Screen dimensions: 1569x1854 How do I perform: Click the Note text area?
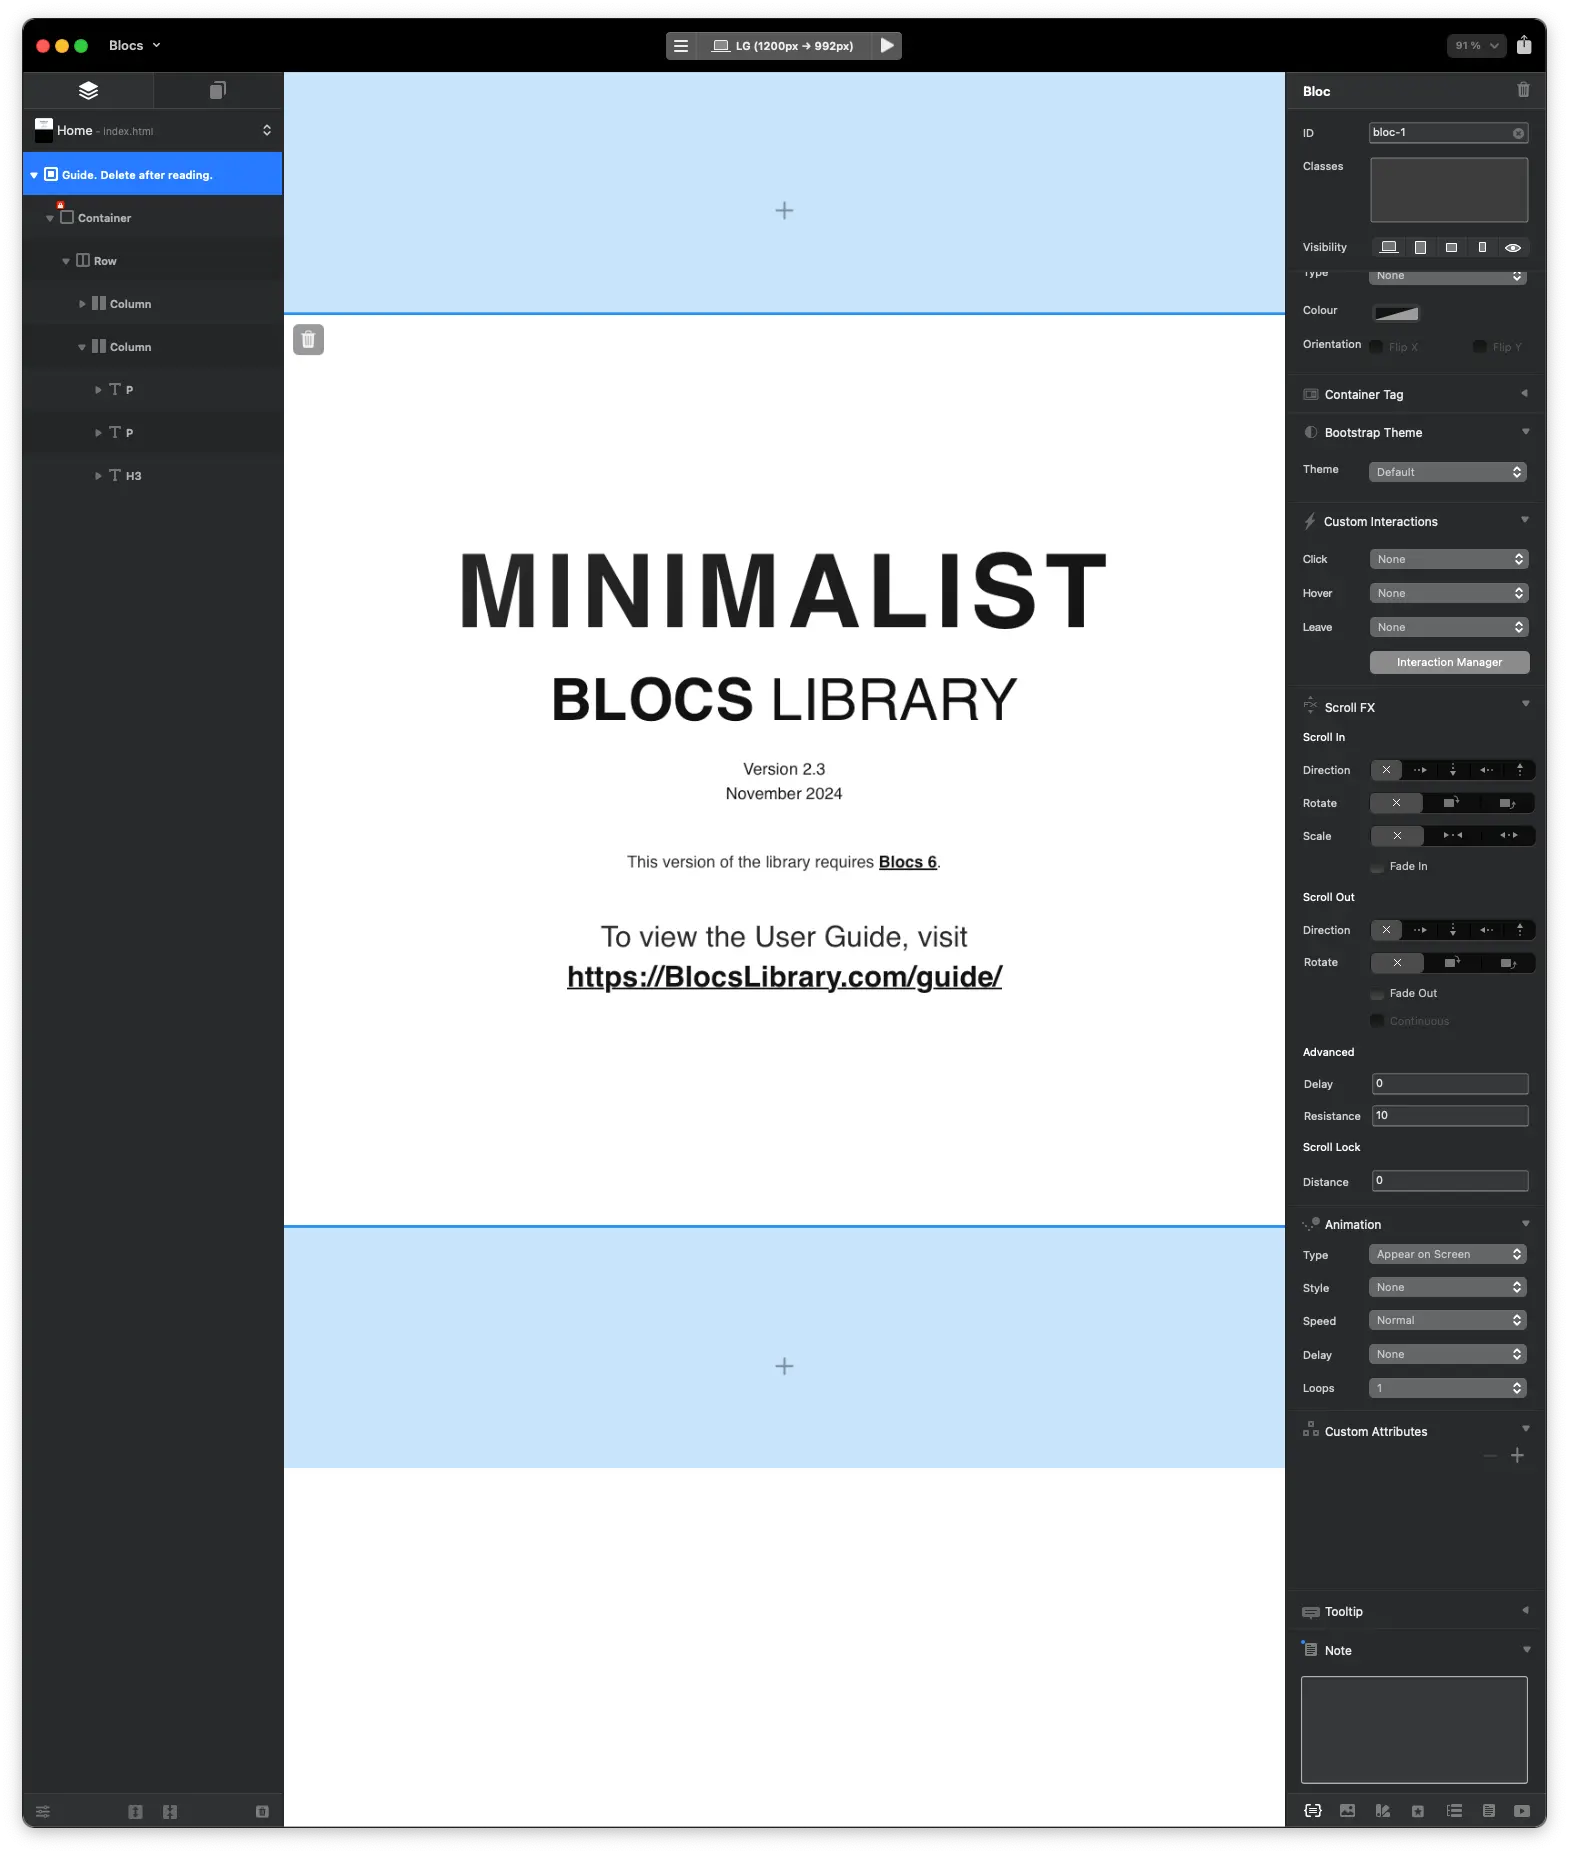[1413, 1730]
